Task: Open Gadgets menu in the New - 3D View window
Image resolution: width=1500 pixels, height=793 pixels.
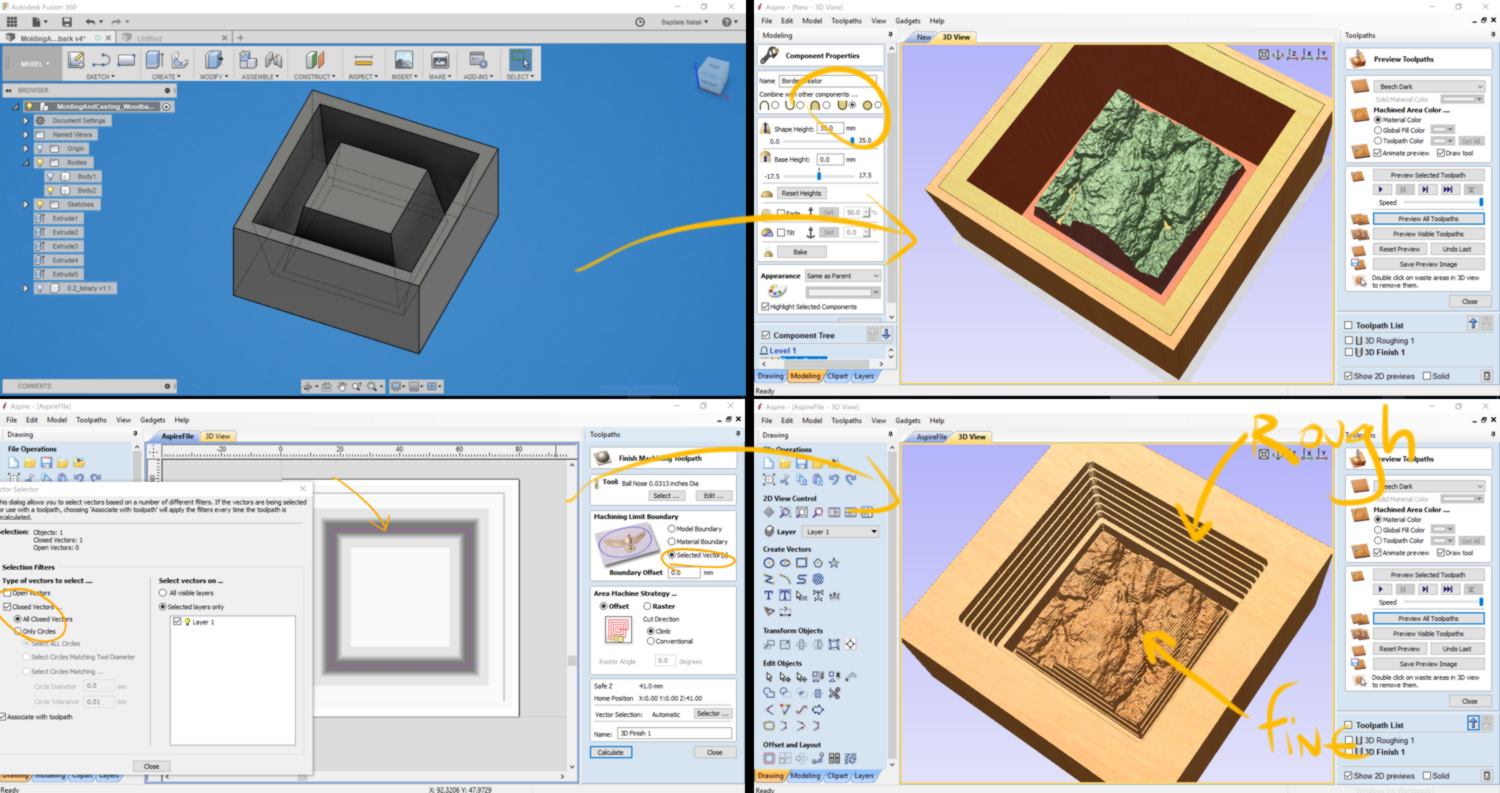Action: pyautogui.click(x=907, y=20)
